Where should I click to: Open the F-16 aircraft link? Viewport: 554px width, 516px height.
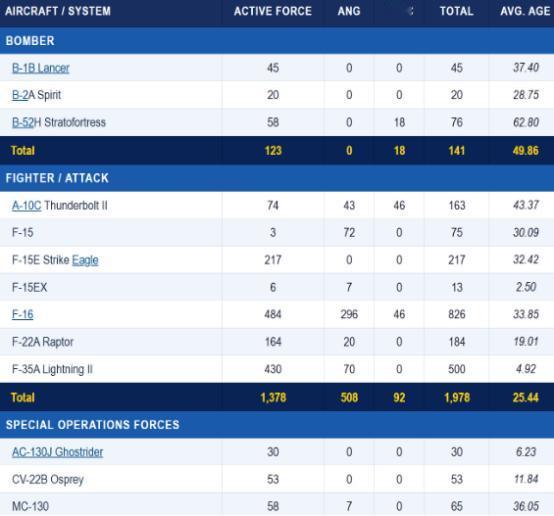pyautogui.click(x=23, y=314)
